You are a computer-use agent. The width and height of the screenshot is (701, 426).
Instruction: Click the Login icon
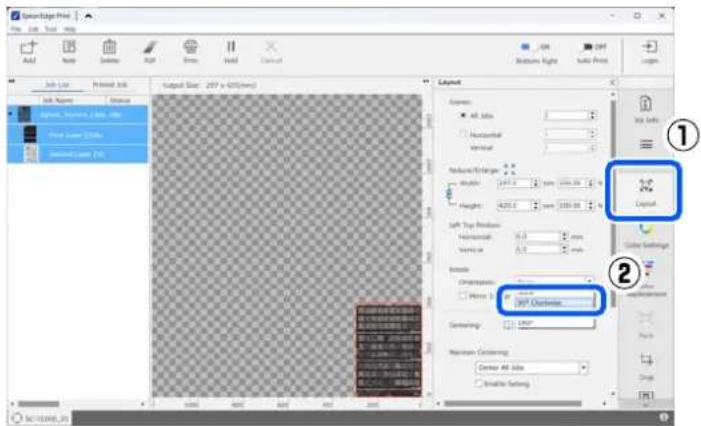(x=649, y=46)
